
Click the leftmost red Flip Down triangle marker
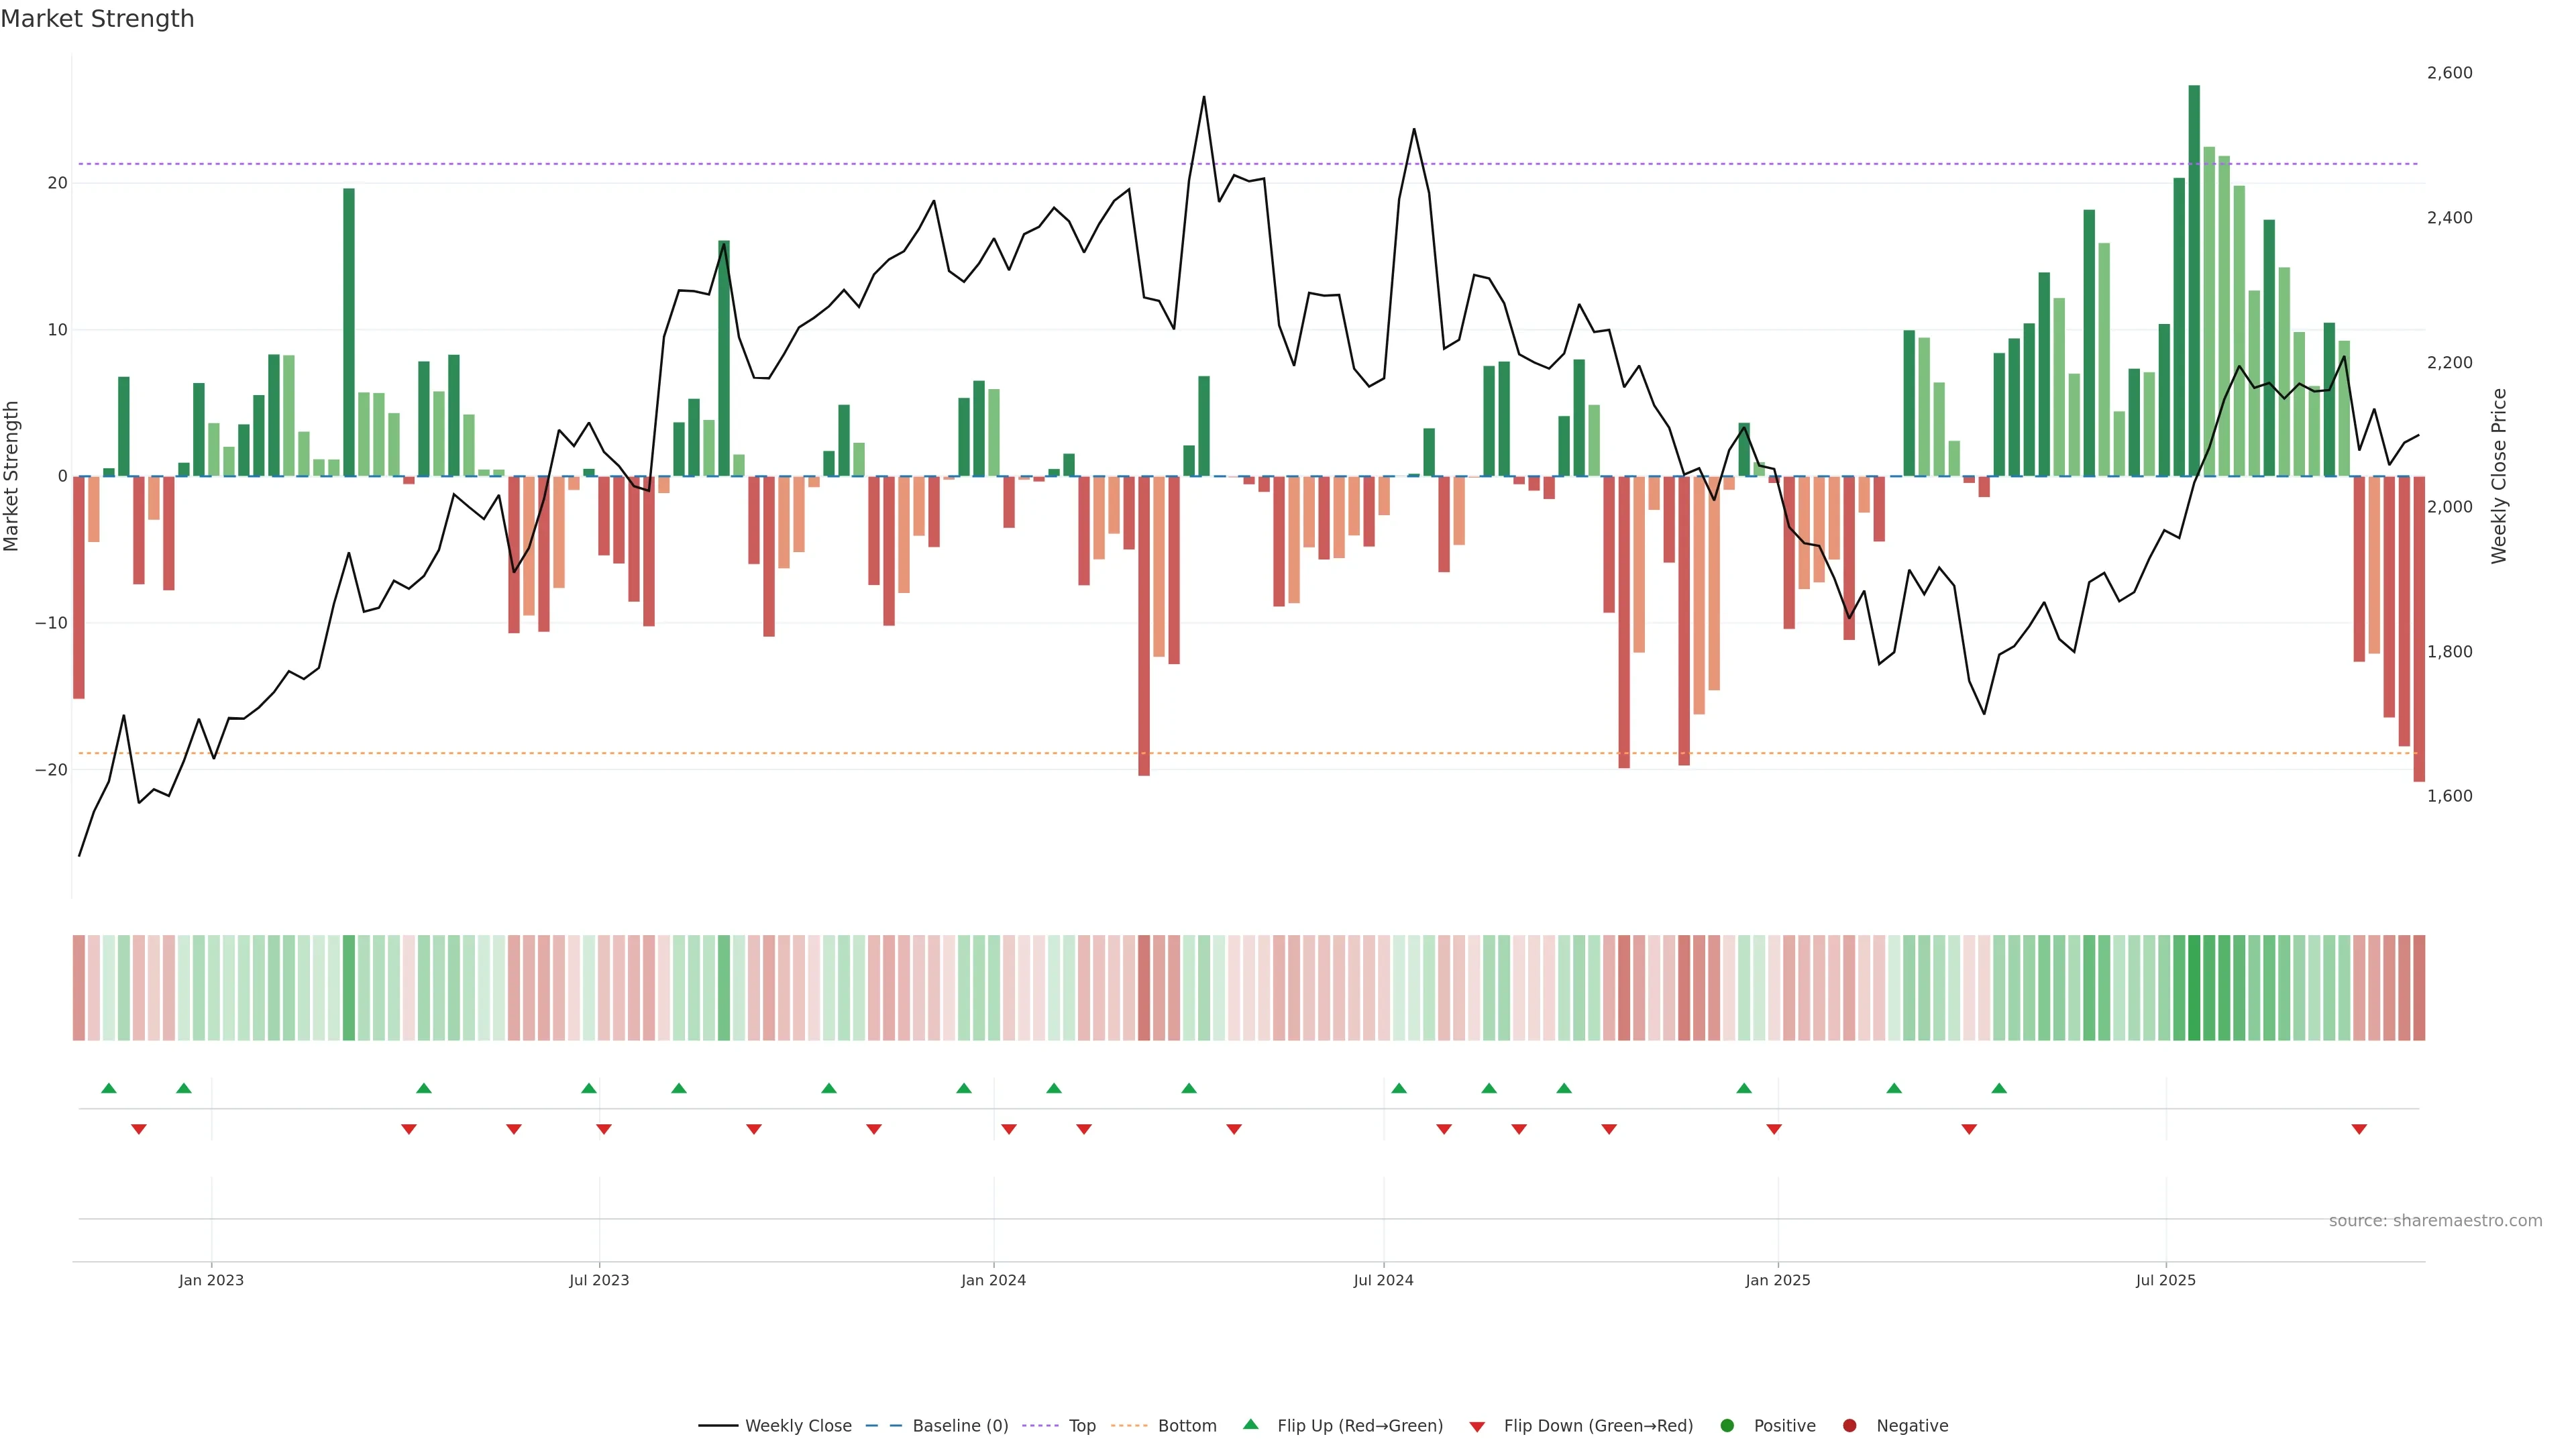point(139,1129)
